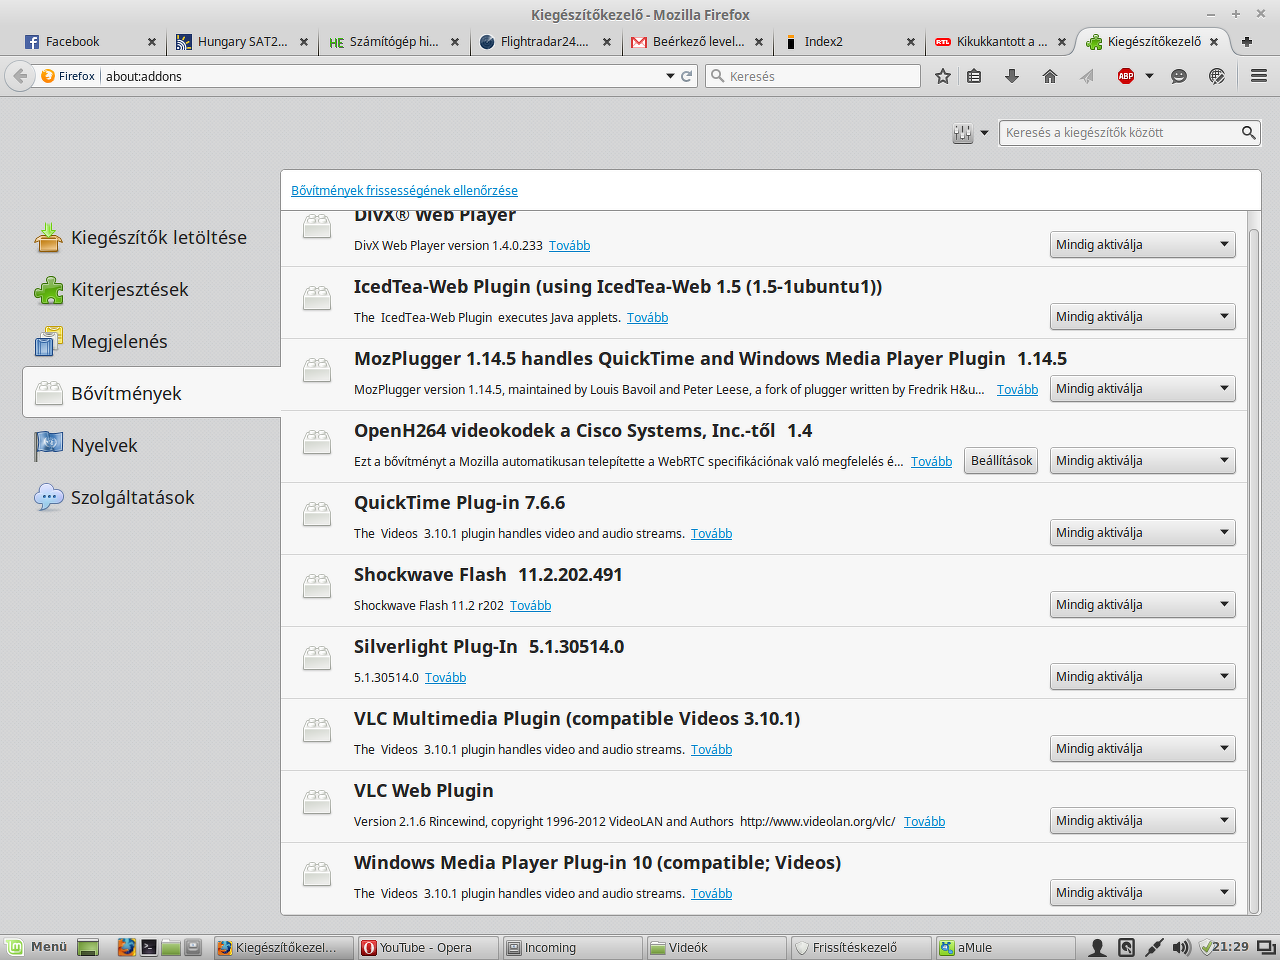
Task: Bookmark this page with the star icon
Action: [x=942, y=76]
